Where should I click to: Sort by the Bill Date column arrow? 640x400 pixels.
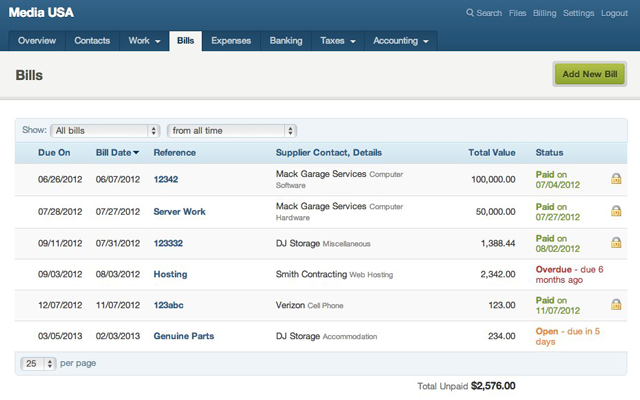[136, 152]
